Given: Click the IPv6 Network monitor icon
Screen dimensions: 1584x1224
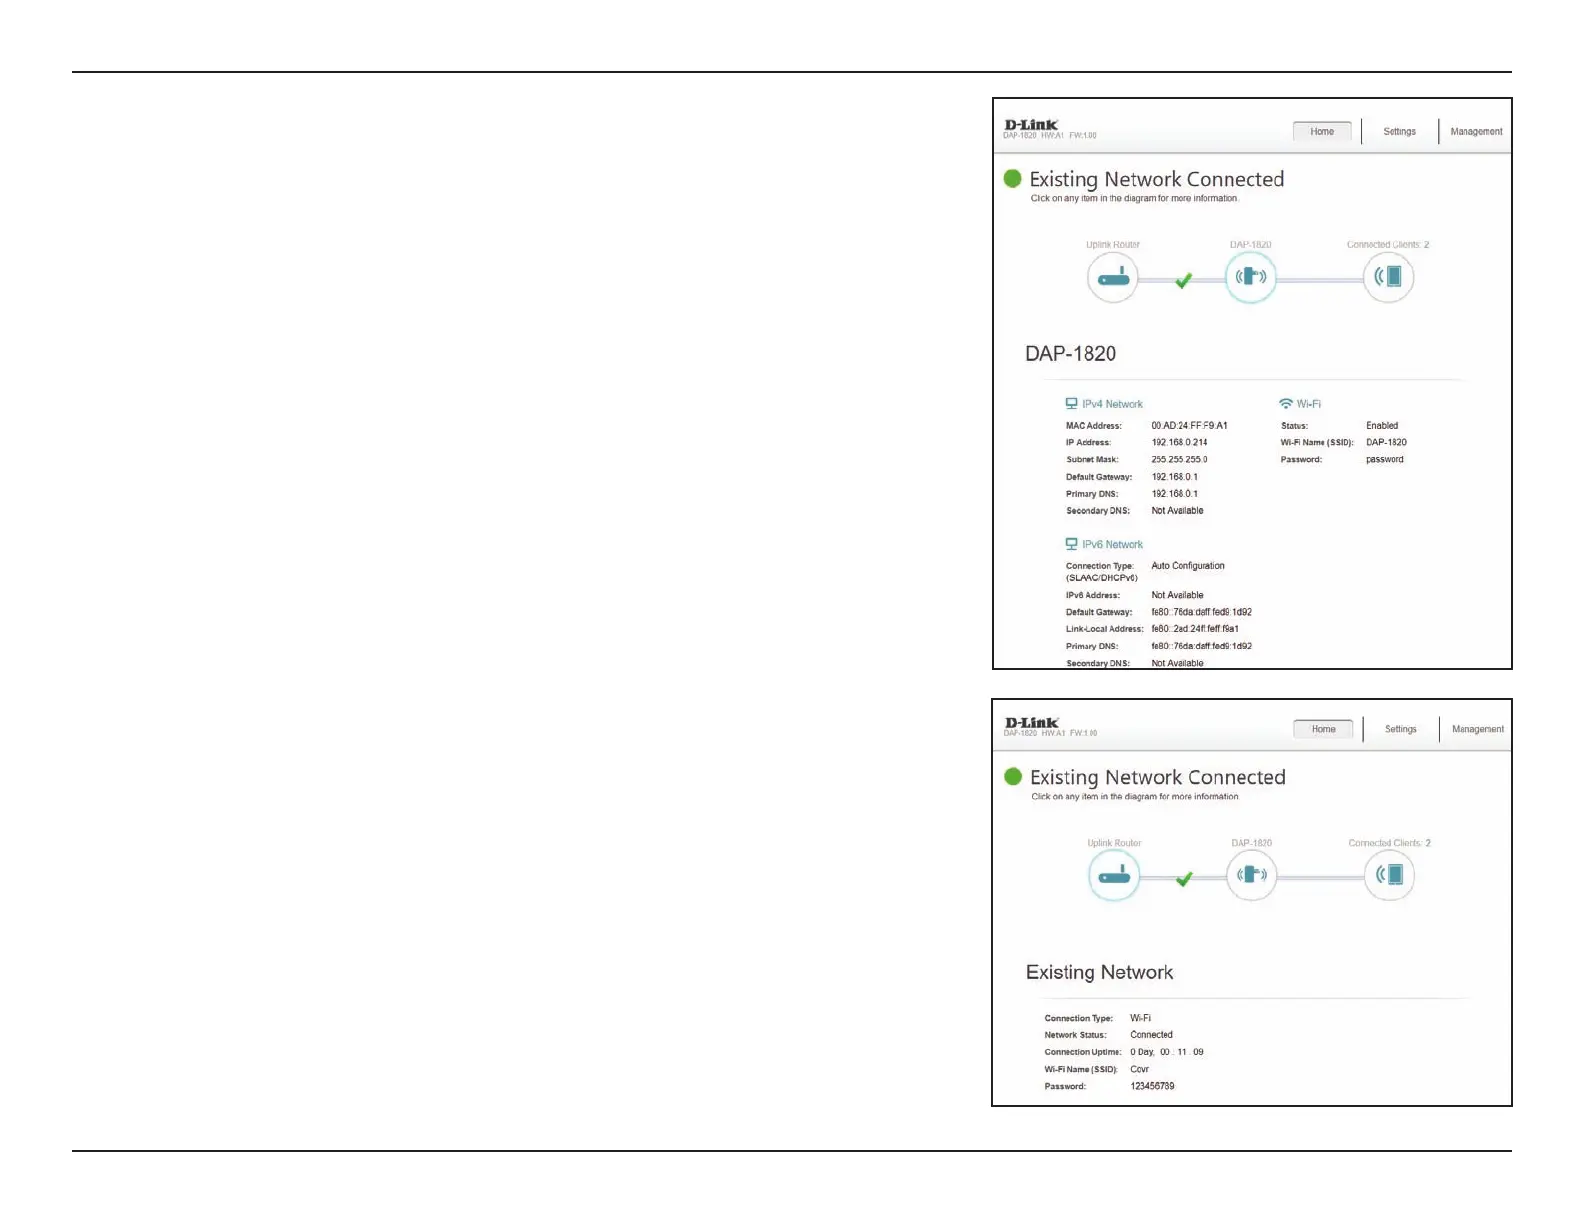Looking at the screenshot, I should coord(1071,544).
